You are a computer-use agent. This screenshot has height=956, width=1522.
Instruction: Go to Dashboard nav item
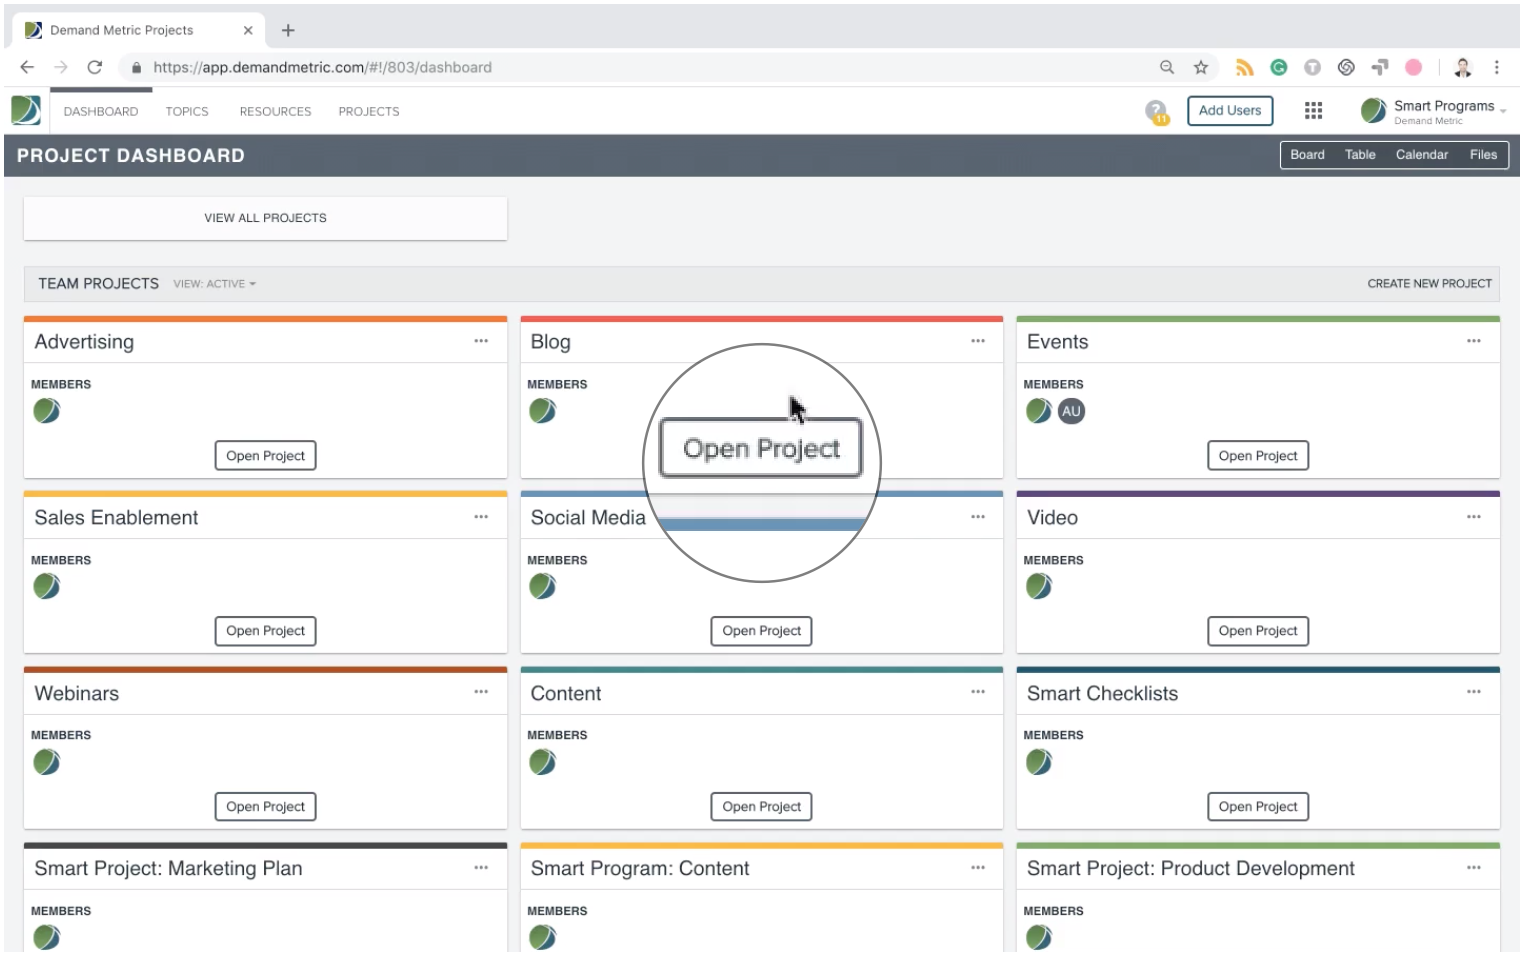click(x=101, y=111)
